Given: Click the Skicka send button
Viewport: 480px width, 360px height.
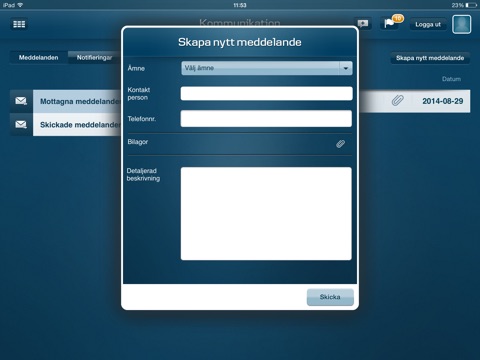Looking at the screenshot, I should tap(330, 297).
